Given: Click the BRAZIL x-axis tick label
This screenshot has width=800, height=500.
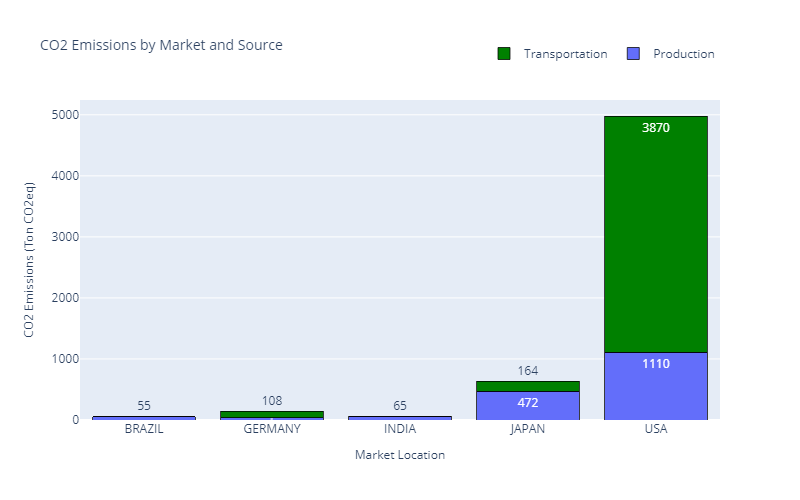Looking at the screenshot, I should [x=144, y=429].
